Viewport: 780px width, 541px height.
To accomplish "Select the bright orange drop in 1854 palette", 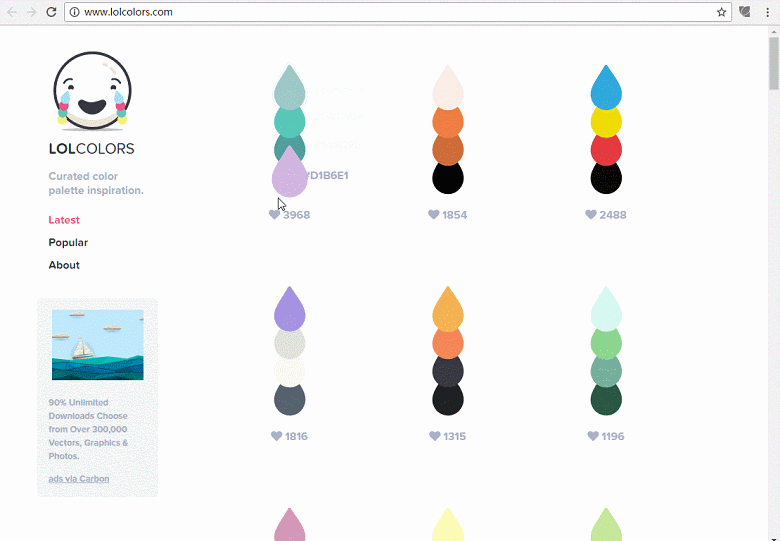I will pyautogui.click(x=448, y=123).
